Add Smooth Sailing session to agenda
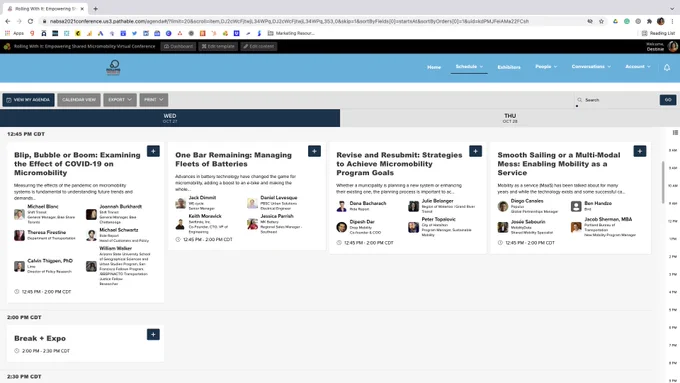680x383 pixels. (x=640, y=151)
